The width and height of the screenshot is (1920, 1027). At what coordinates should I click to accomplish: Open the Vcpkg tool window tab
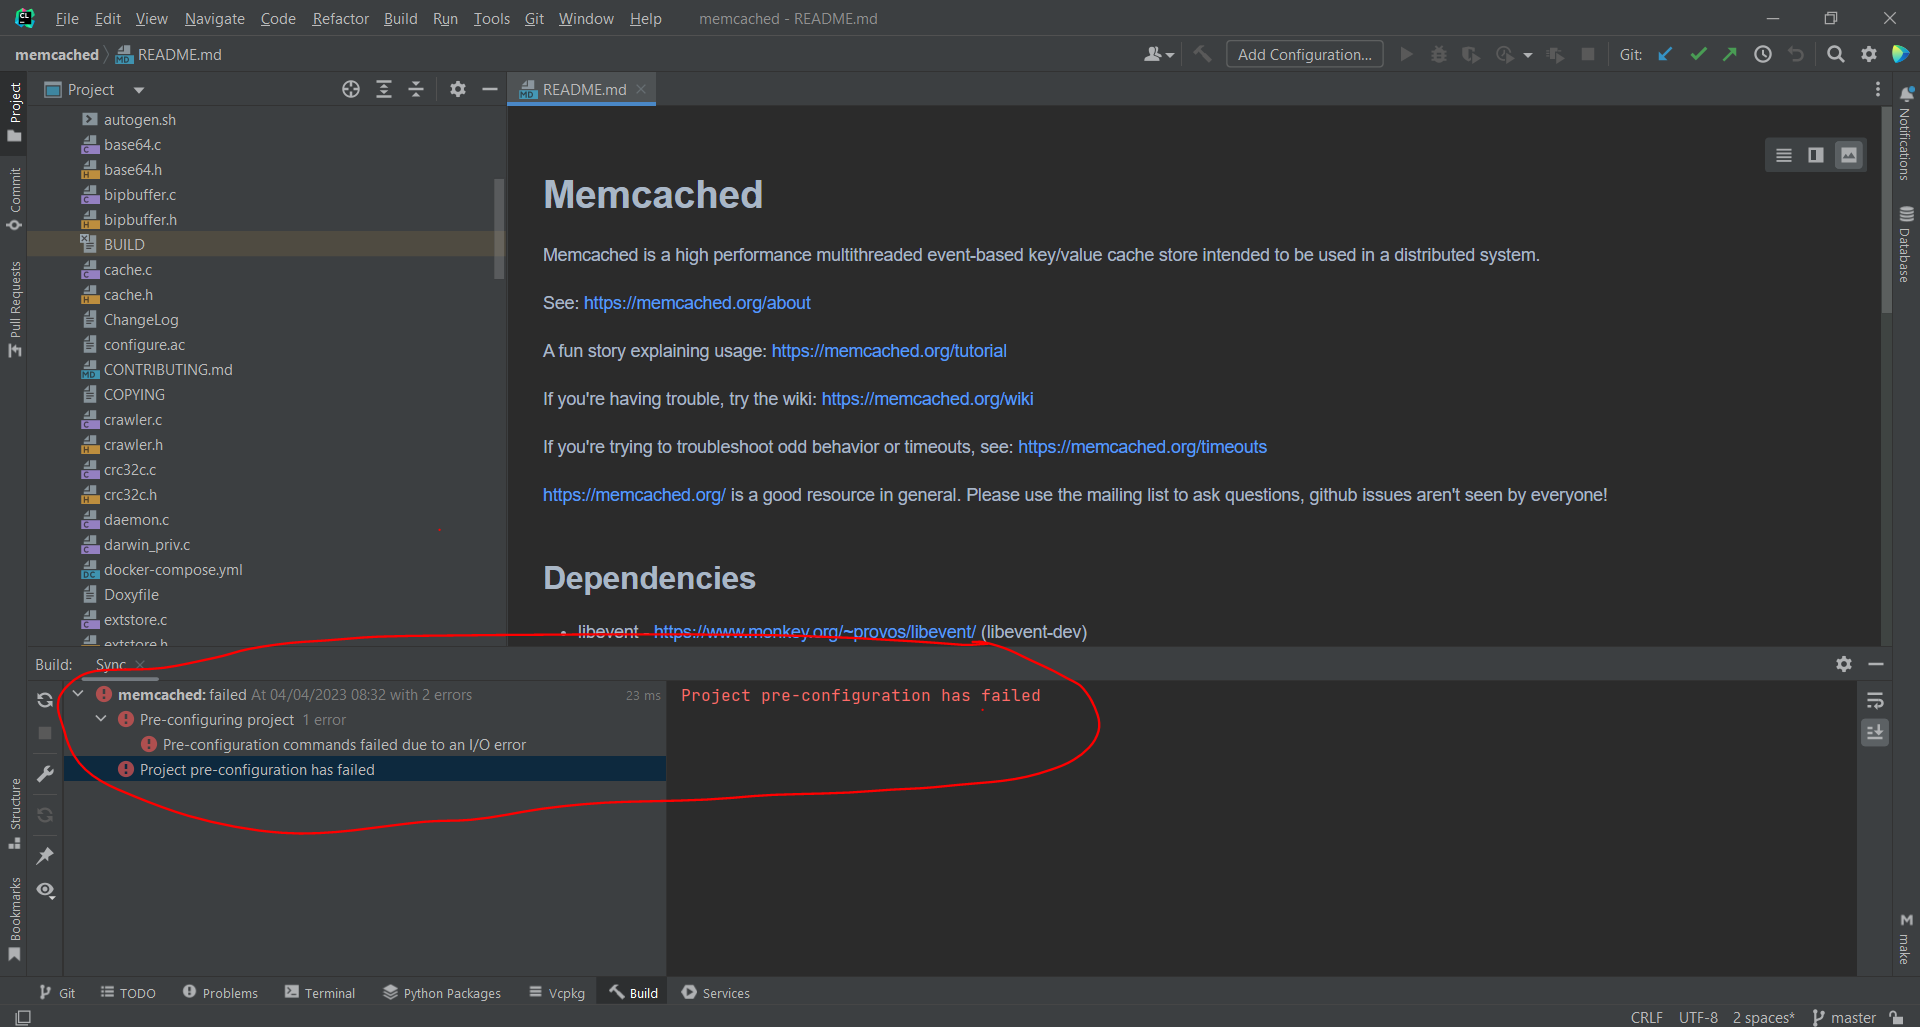(x=557, y=993)
